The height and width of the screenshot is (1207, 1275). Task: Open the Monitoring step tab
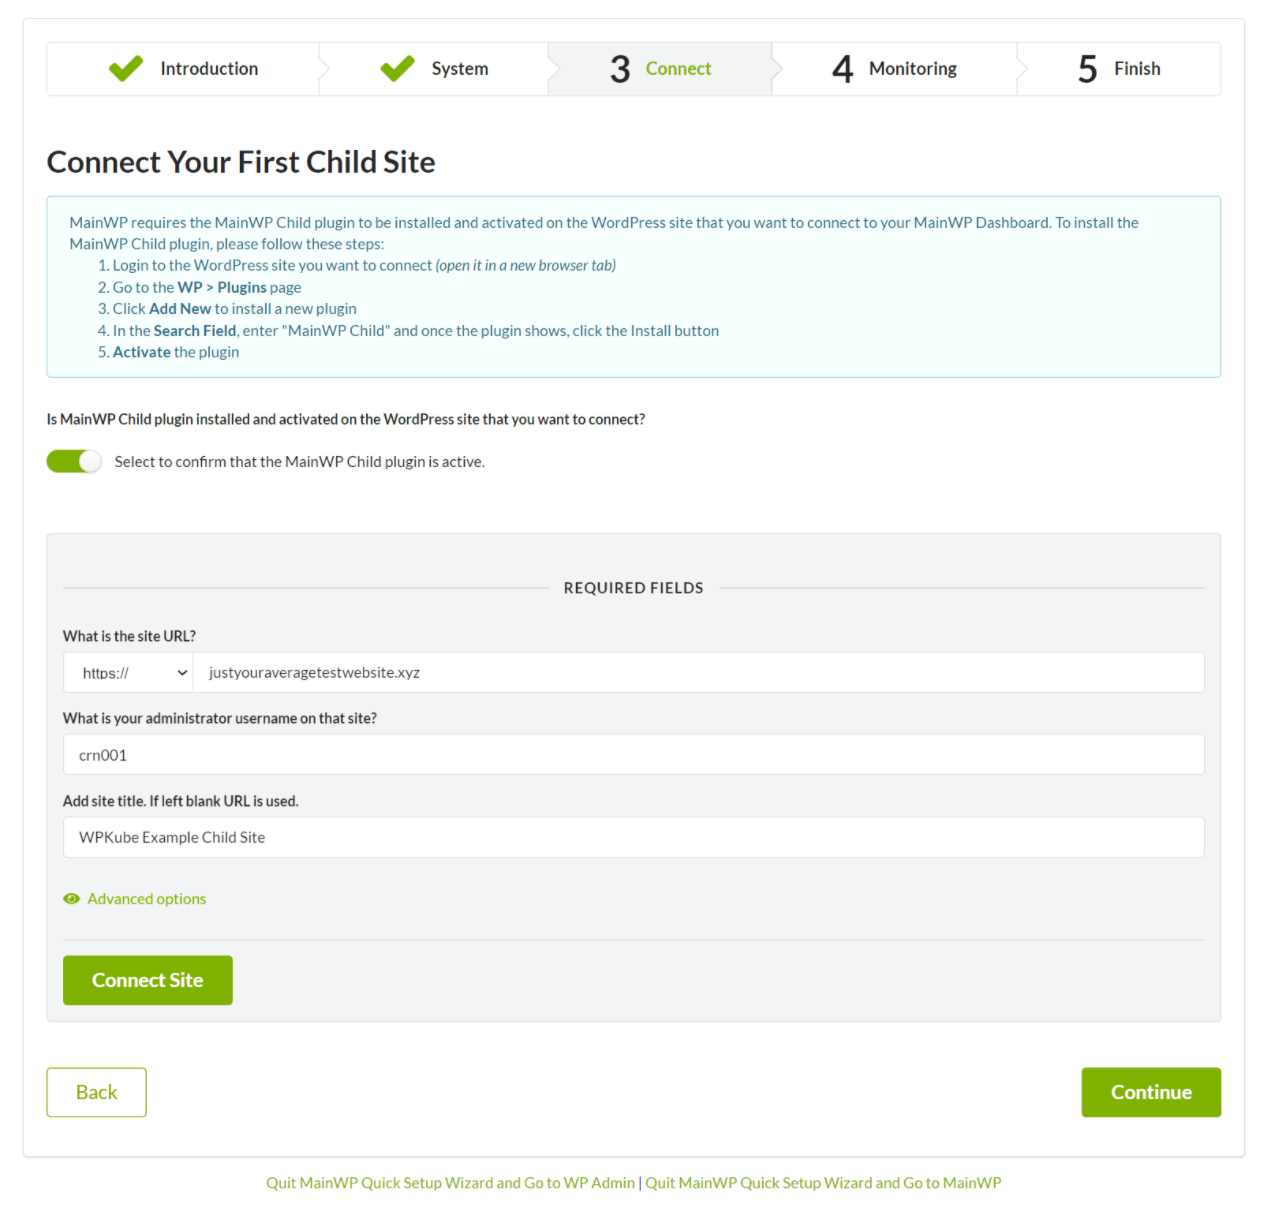tap(912, 69)
